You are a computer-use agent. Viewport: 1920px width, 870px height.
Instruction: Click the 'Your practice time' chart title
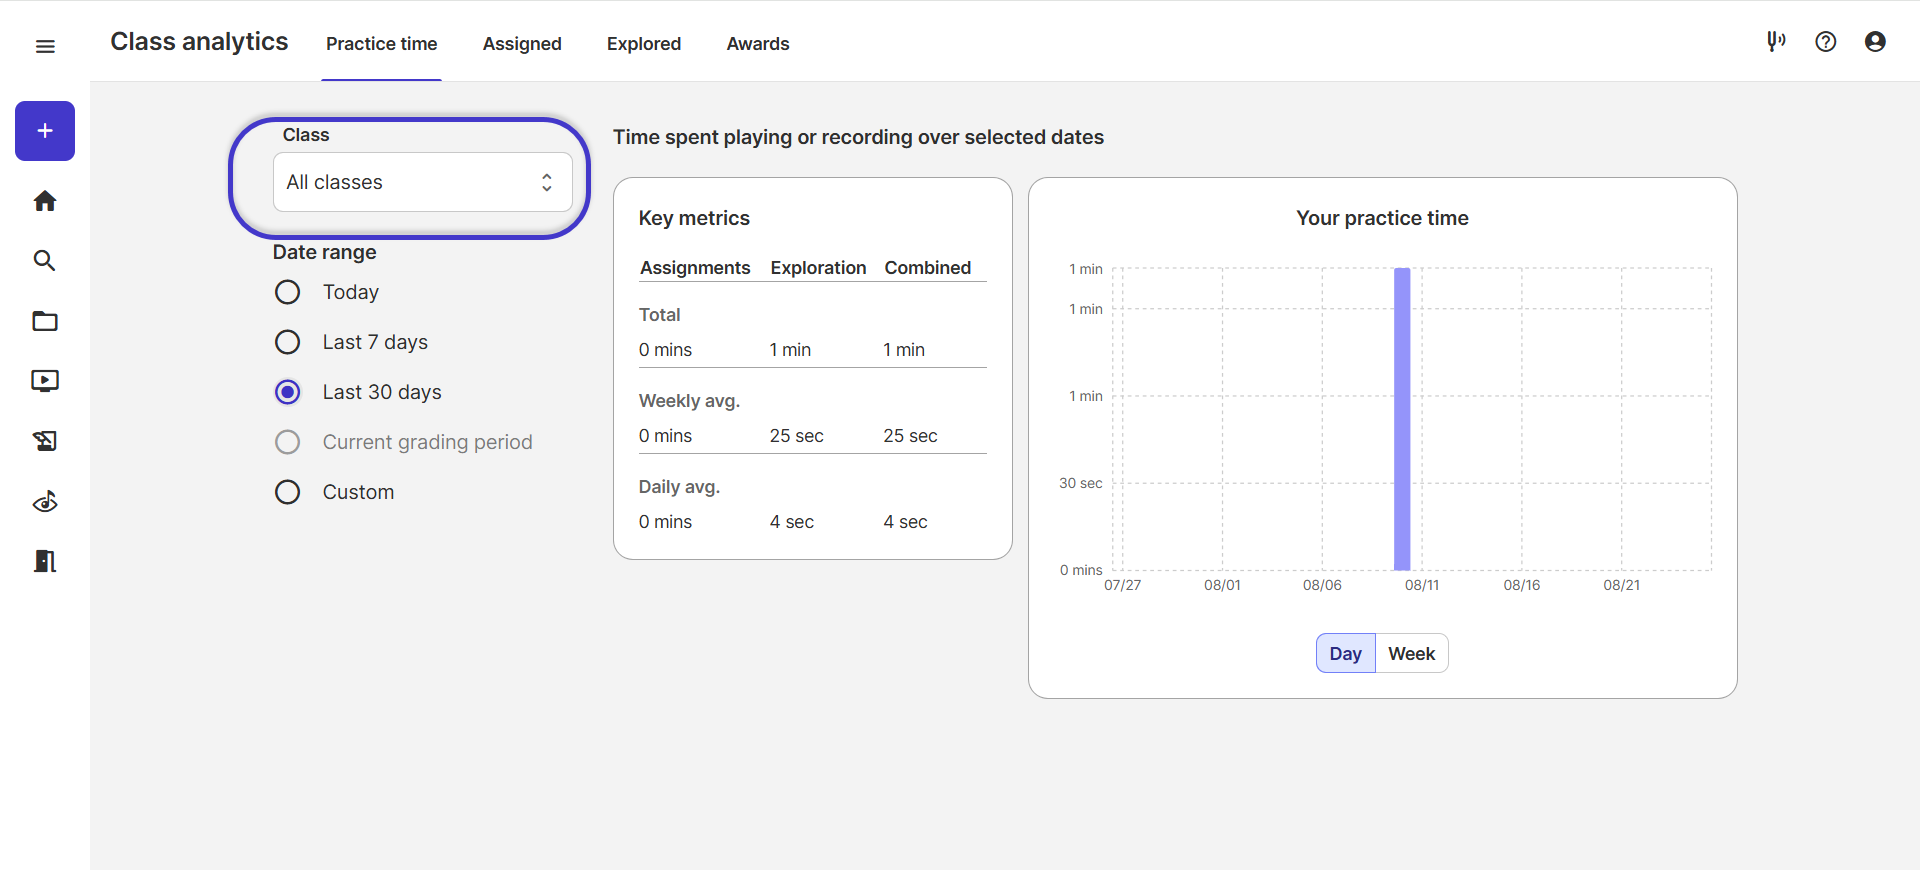tap(1383, 218)
